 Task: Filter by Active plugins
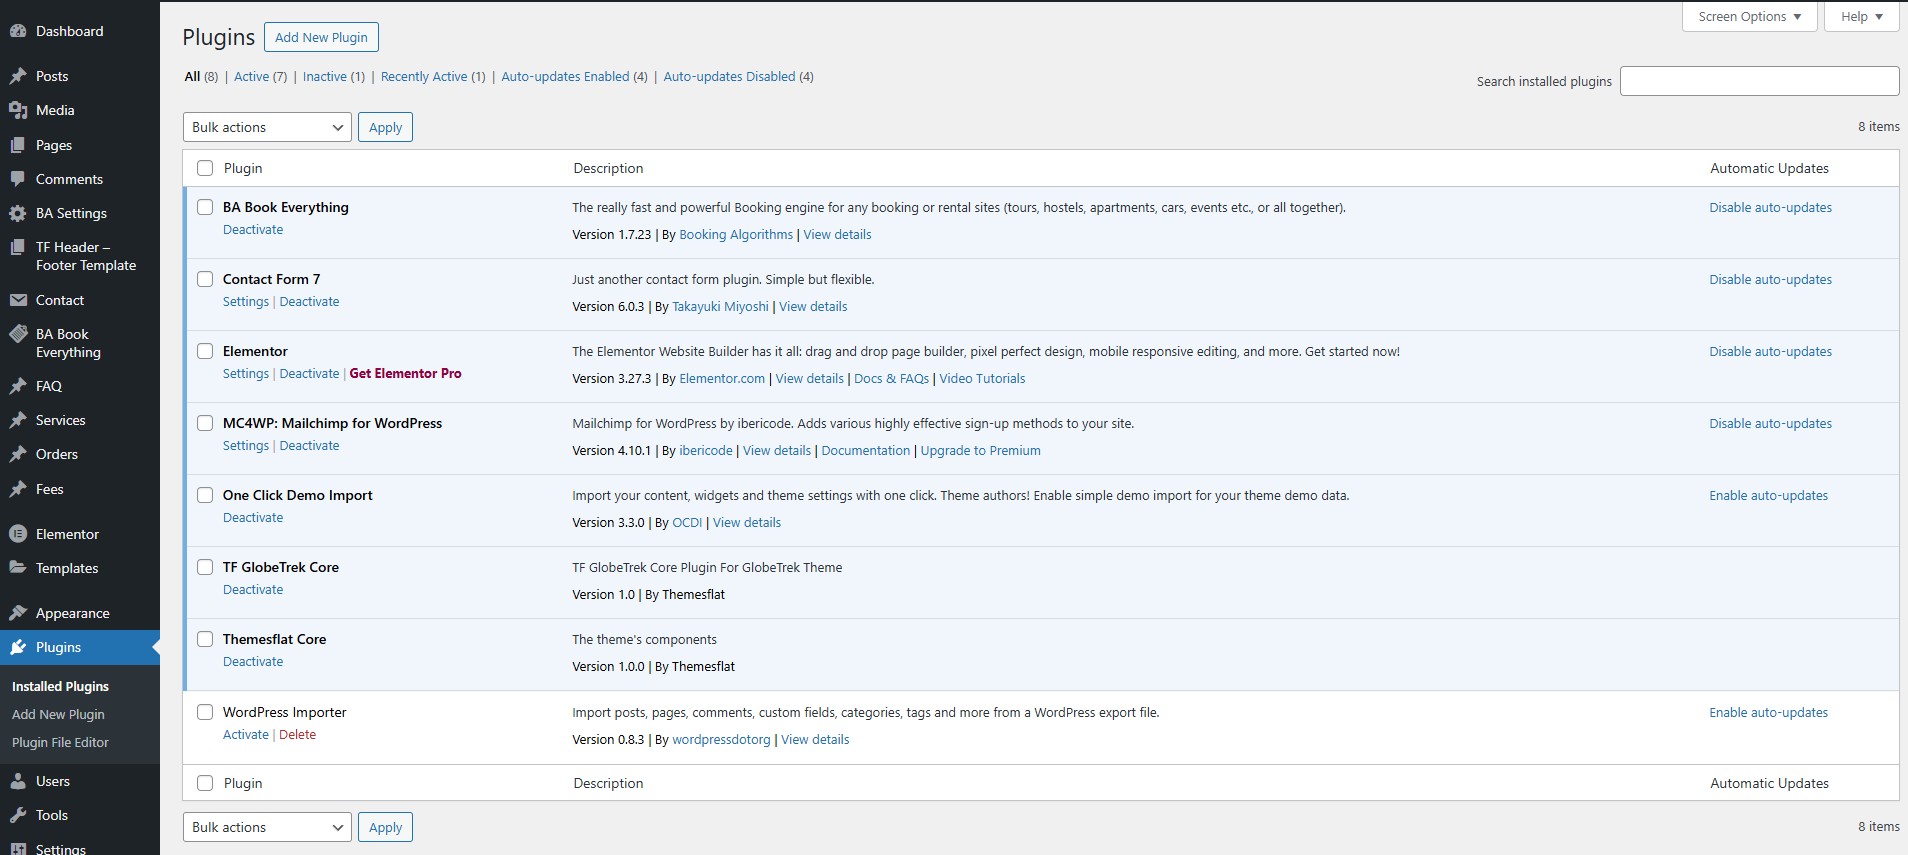pyautogui.click(x=251, y=76)
